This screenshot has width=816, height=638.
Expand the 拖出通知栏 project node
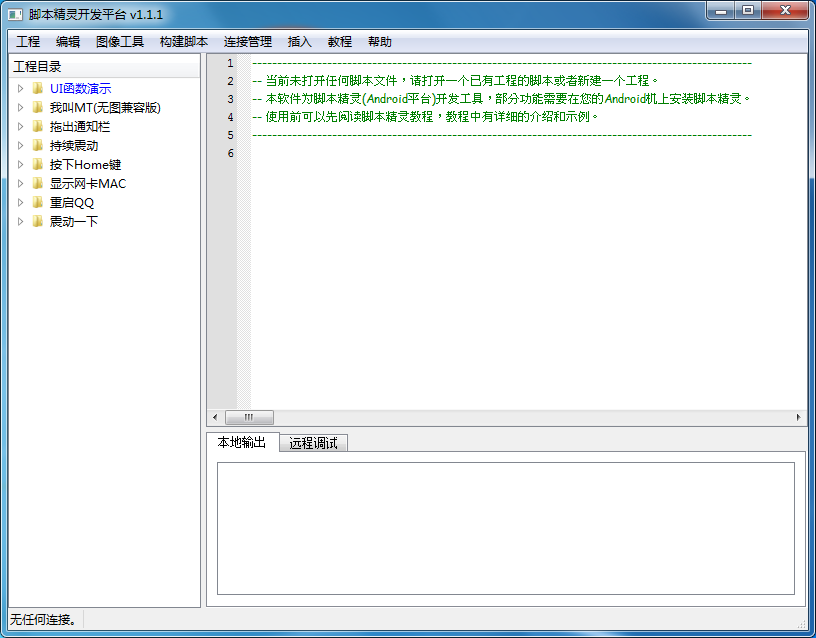click(x=20, y=126)
